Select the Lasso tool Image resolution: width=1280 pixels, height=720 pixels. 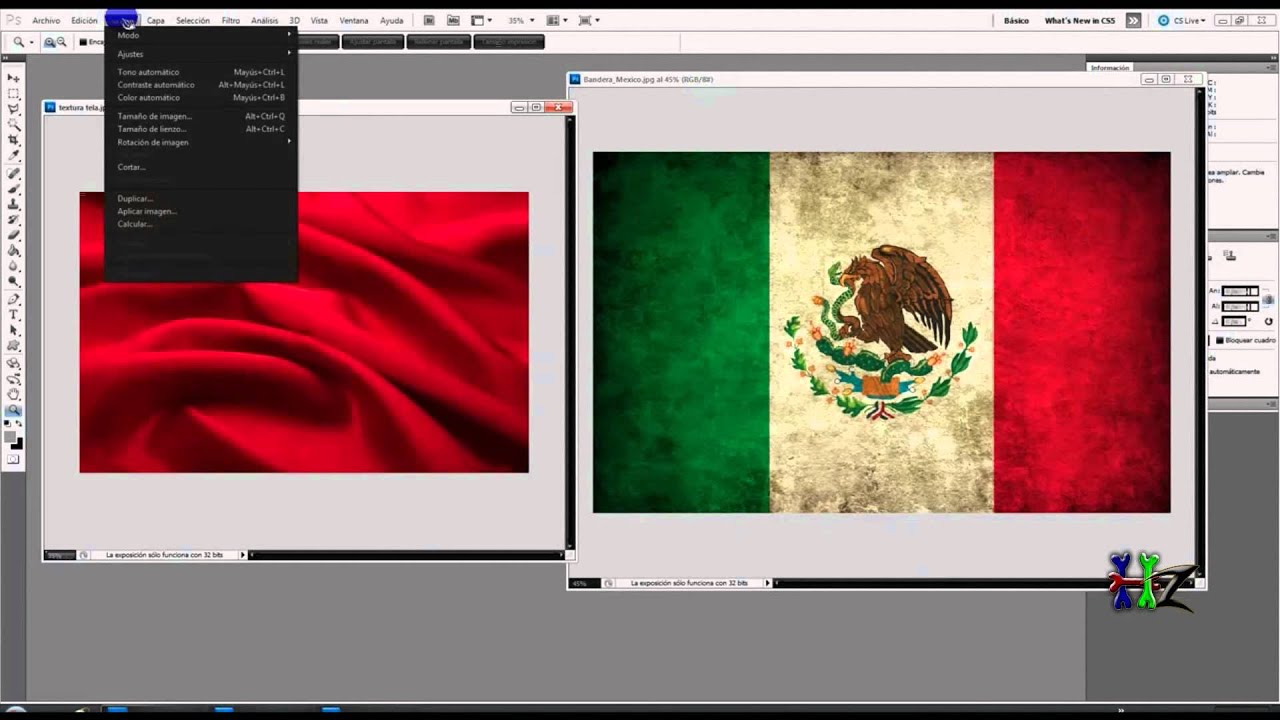[14, 108]
